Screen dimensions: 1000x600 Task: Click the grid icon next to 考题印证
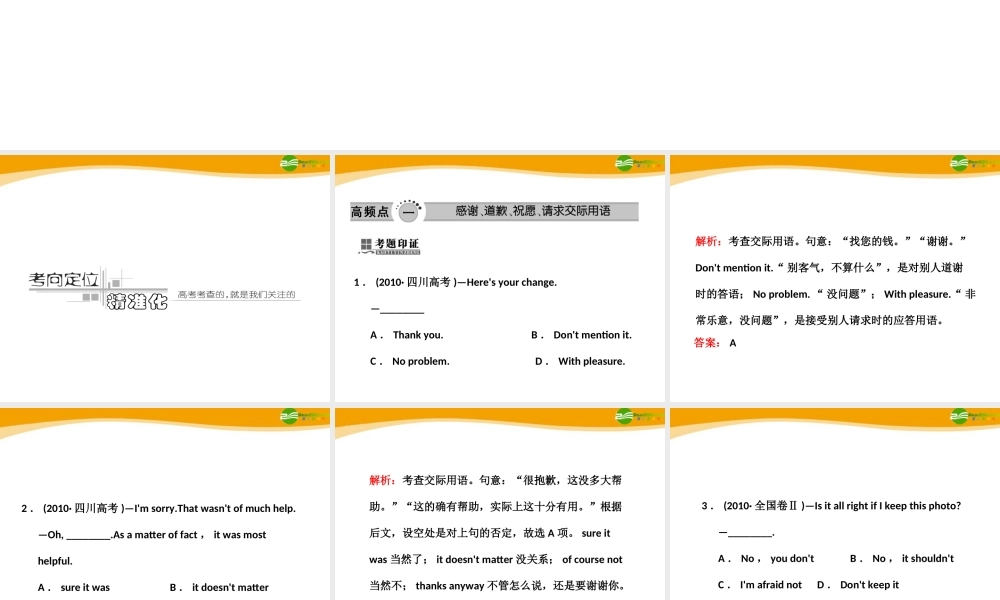(366, 244)
